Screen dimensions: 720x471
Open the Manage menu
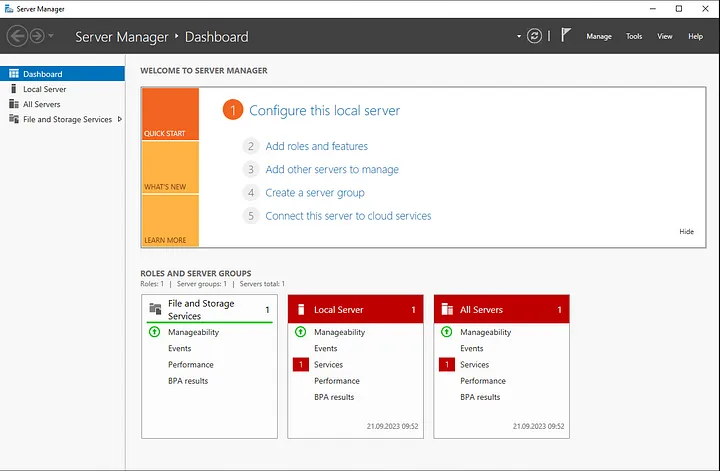click(x=599, y=36)
